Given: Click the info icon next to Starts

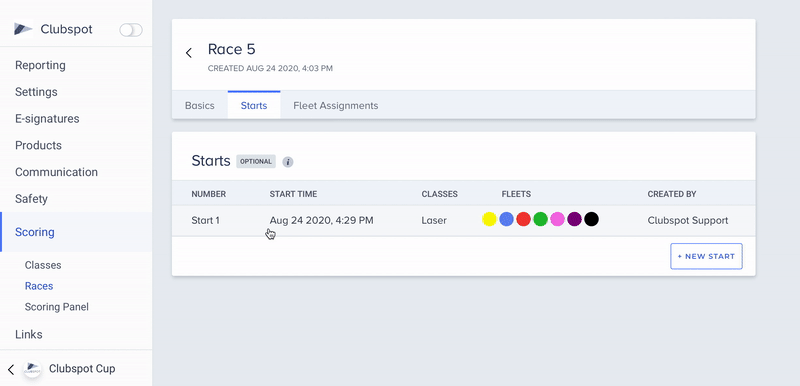Looking at the screenshot, I should [x=288, y=162].
